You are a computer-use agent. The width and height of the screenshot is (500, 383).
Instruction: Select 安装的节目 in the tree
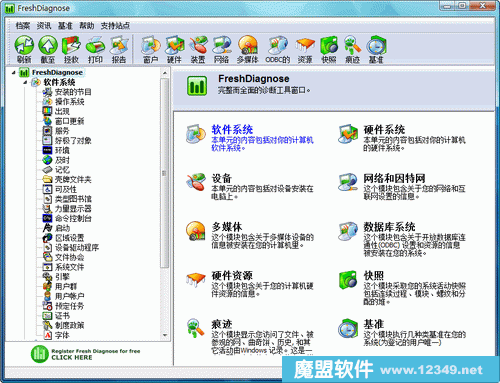(73, 92)
